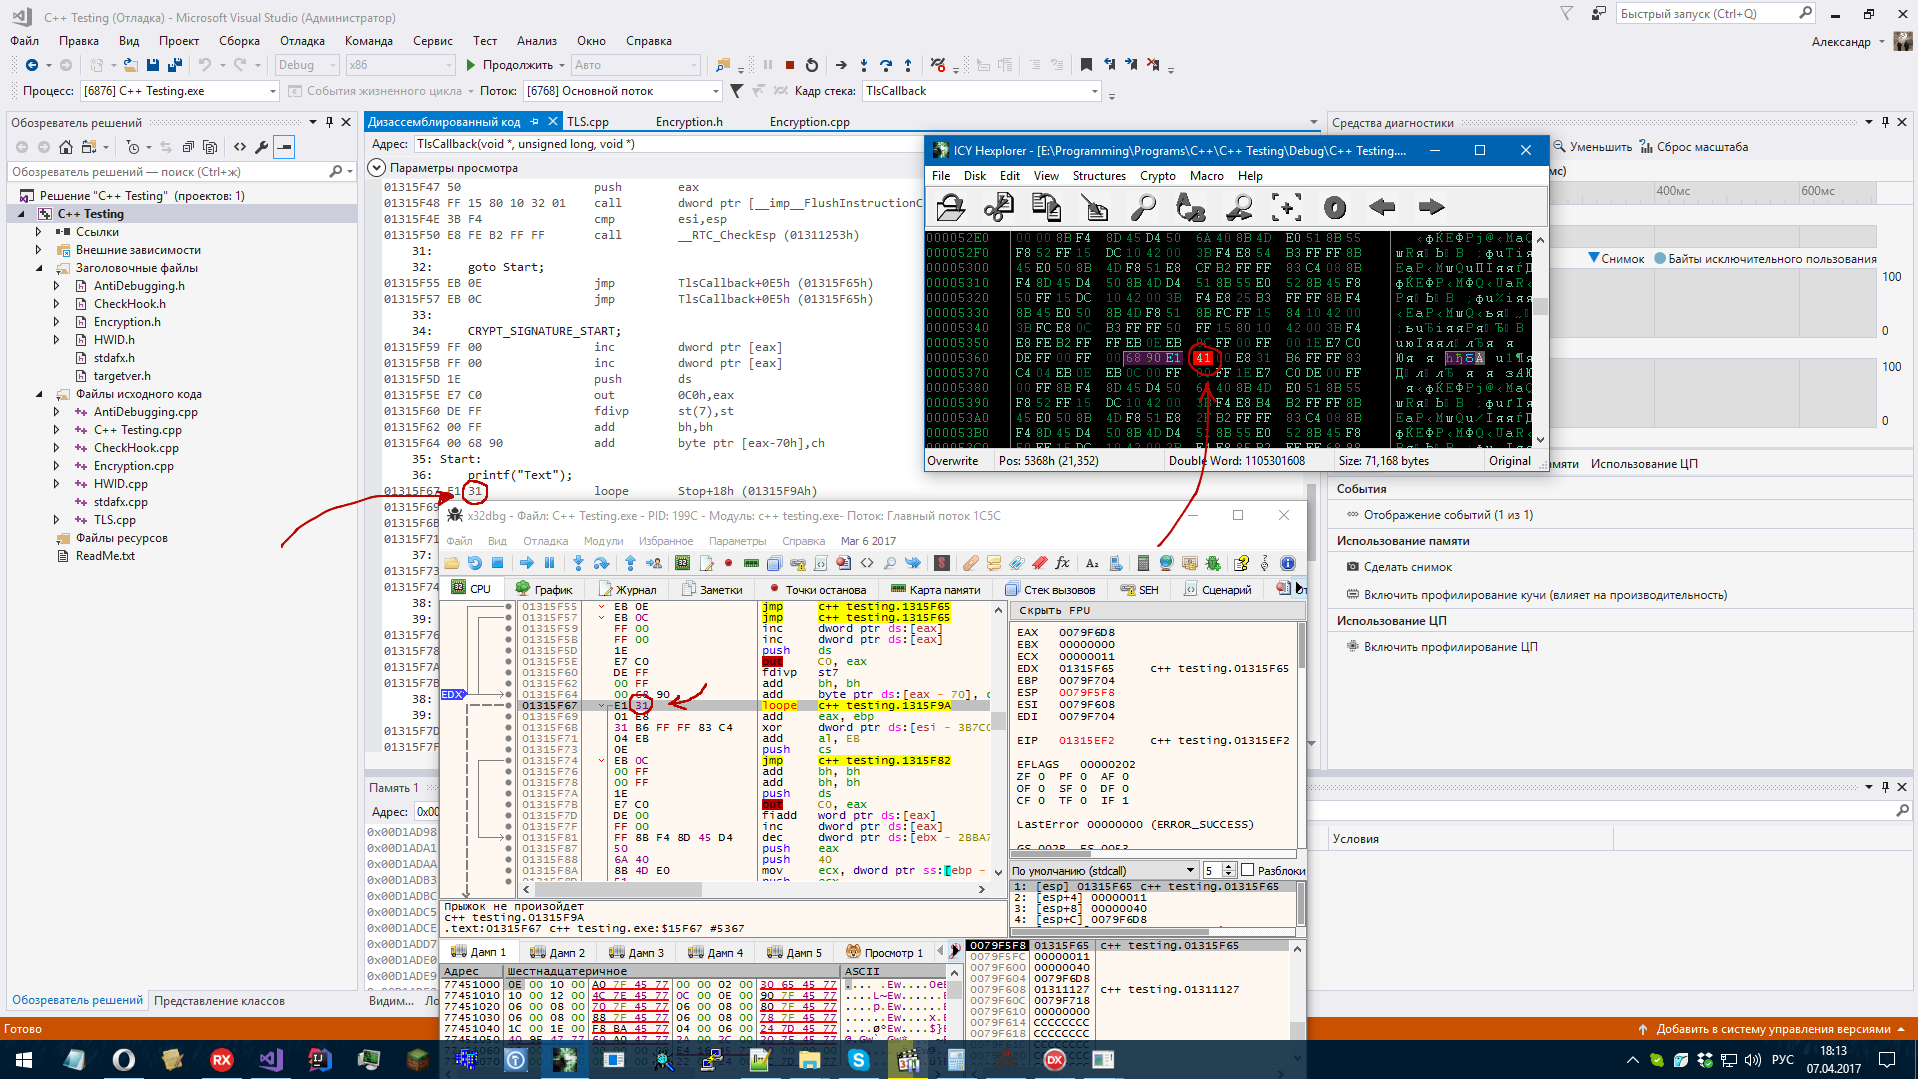Viewport: 1918px width, 1079px height.
Task: Open the Кадр стека dropdown
Action: pos(1094,91)
